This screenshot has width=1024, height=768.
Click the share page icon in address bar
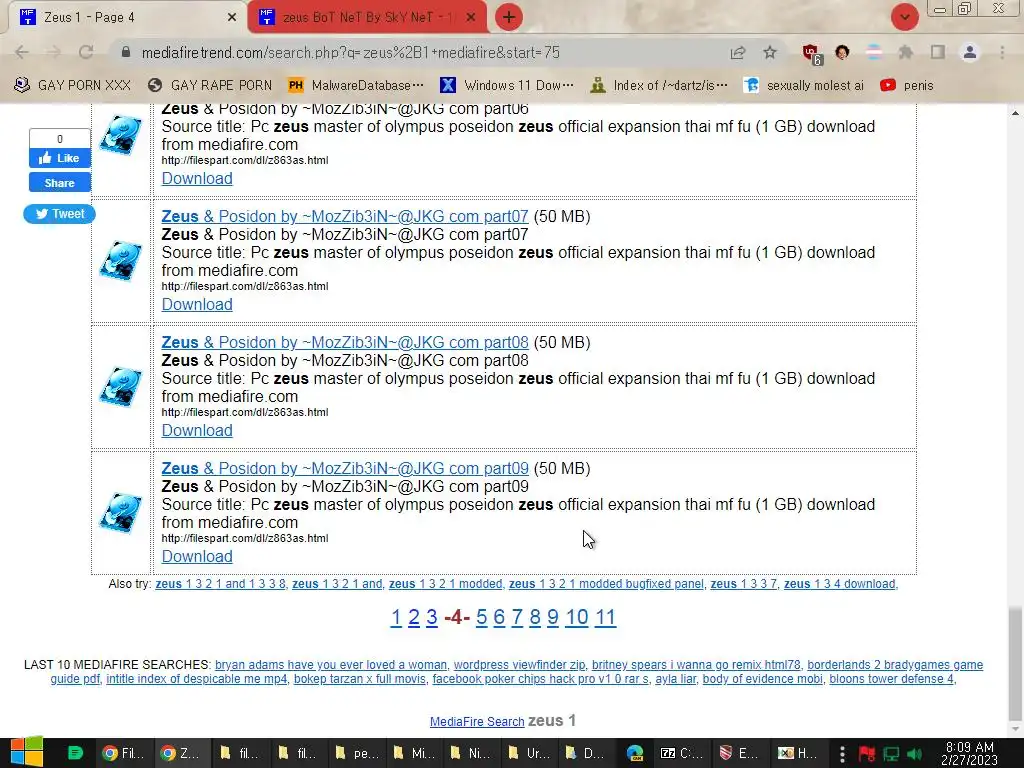click(x=738, y=52)
